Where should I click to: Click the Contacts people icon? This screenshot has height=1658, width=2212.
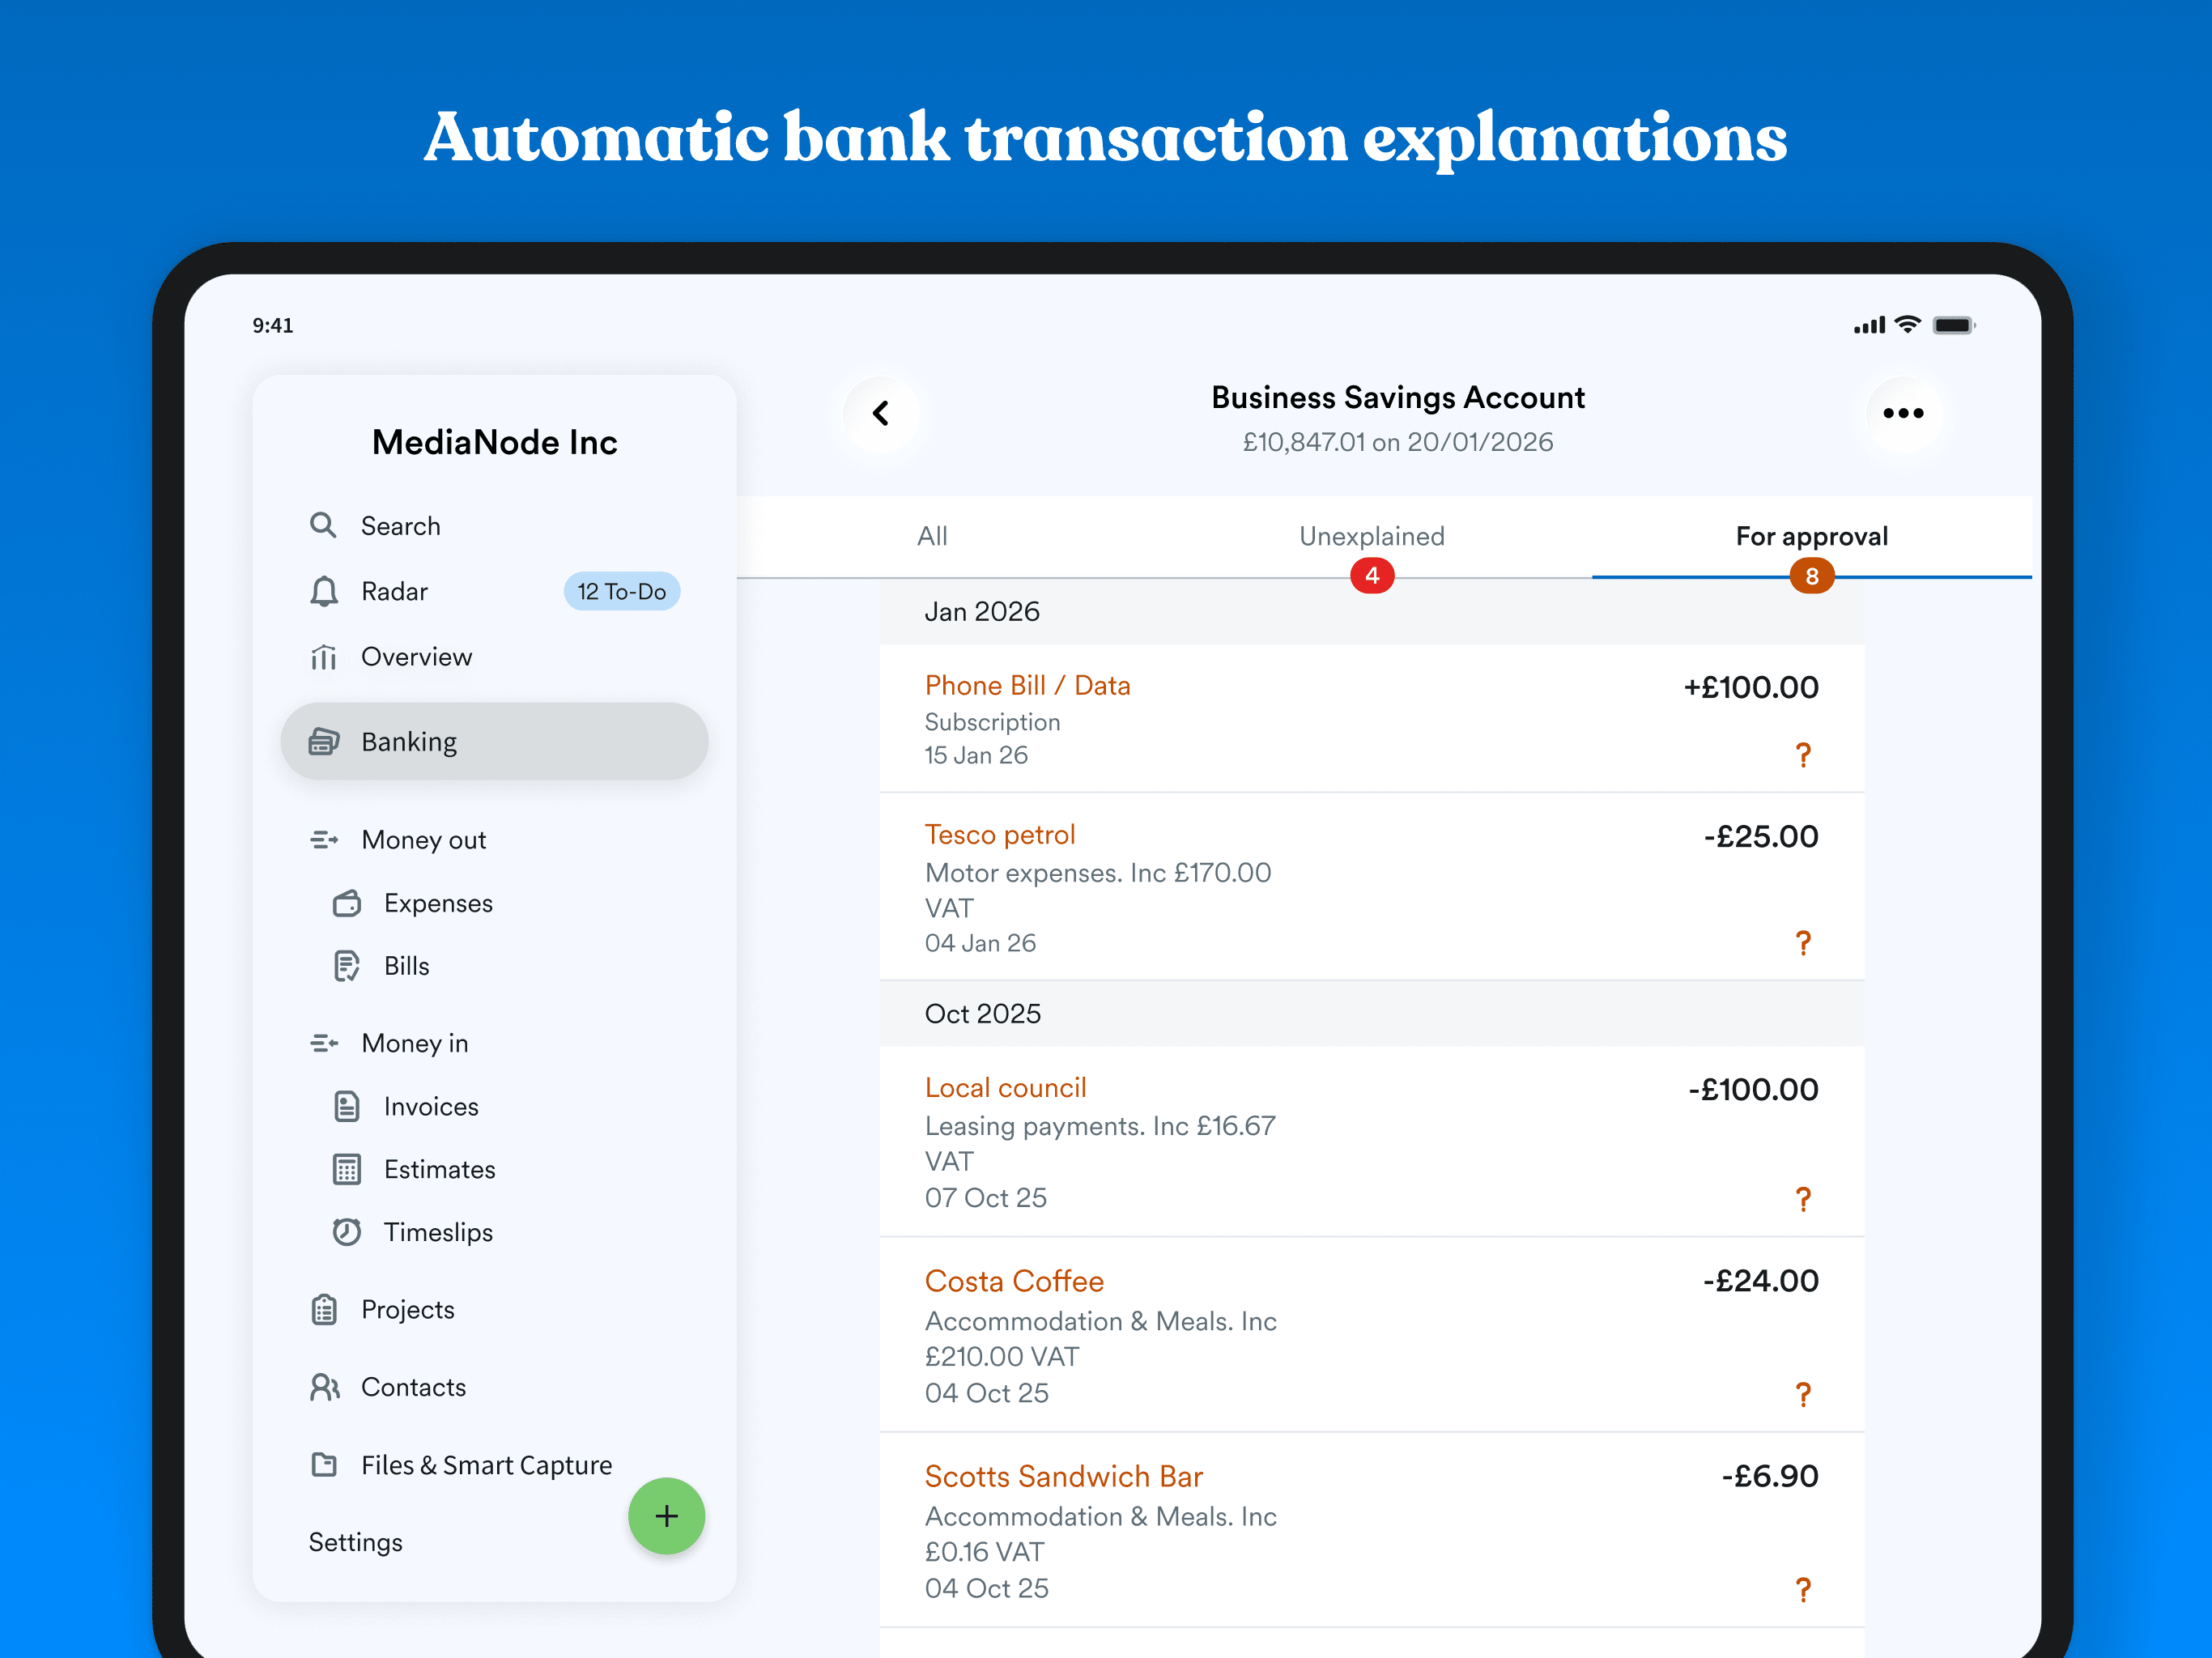[324, 1387]
